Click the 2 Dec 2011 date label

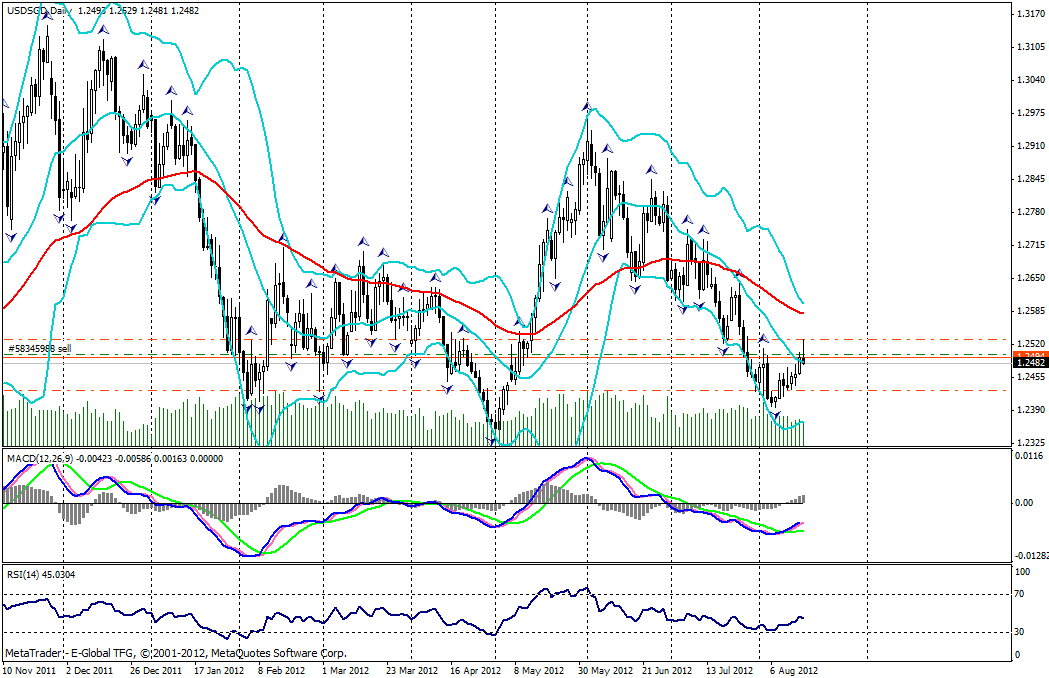pos(90,671)
